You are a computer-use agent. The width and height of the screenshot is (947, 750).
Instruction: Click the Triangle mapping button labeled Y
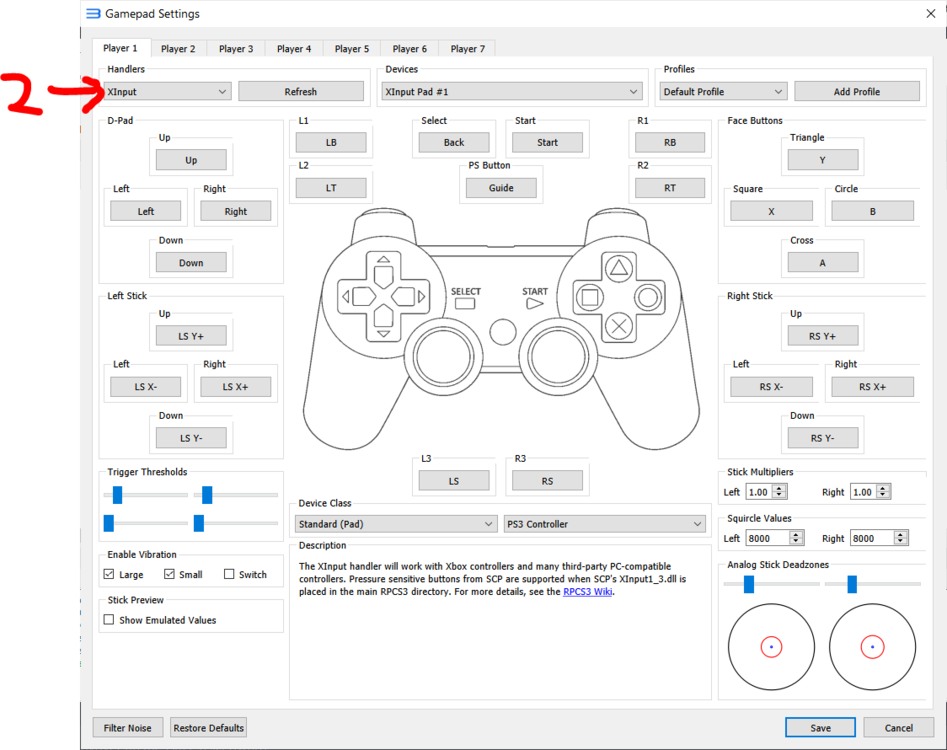click(x=822, y=160)
